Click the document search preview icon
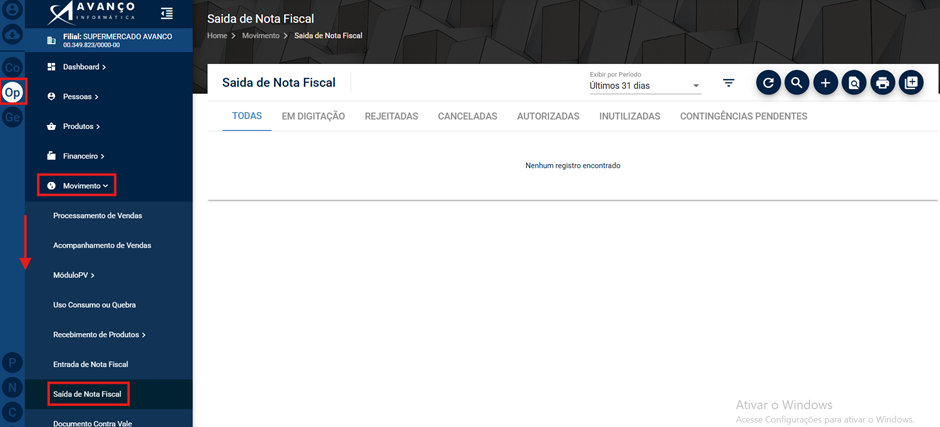The width and height of the screenshot is (940, 427). pyautogui.click(x=854, y=83)
